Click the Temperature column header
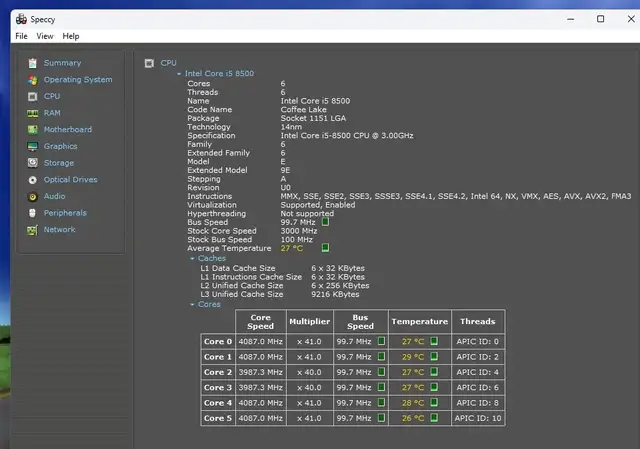The height and width of the screenshot is (449, 640). pos(420,322)
